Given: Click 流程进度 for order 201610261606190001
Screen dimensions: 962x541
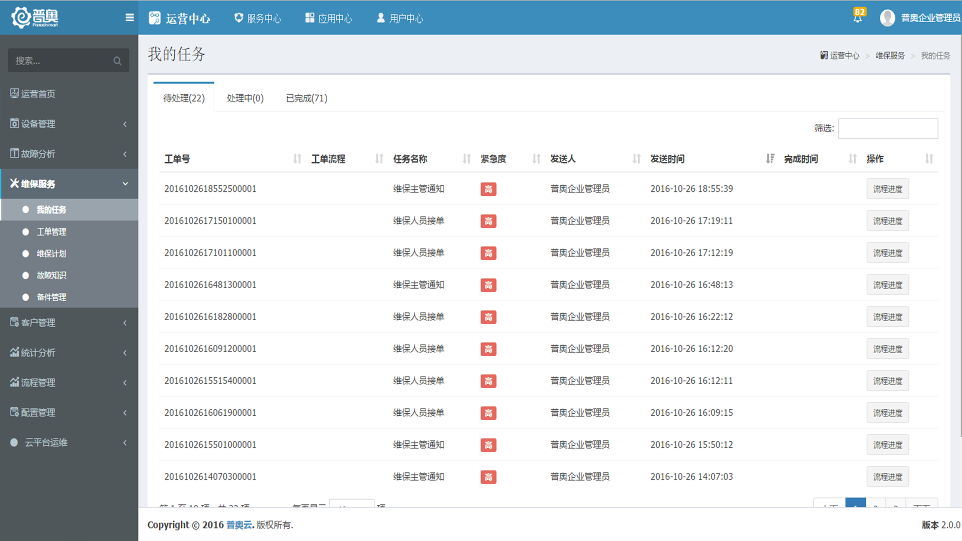Looking at the screenshot, I should (x=888, y=413).
